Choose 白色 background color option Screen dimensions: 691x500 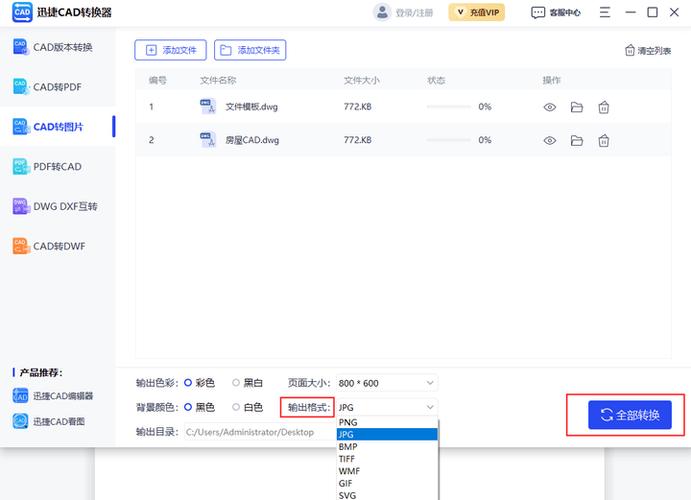(x=236, y=407)
